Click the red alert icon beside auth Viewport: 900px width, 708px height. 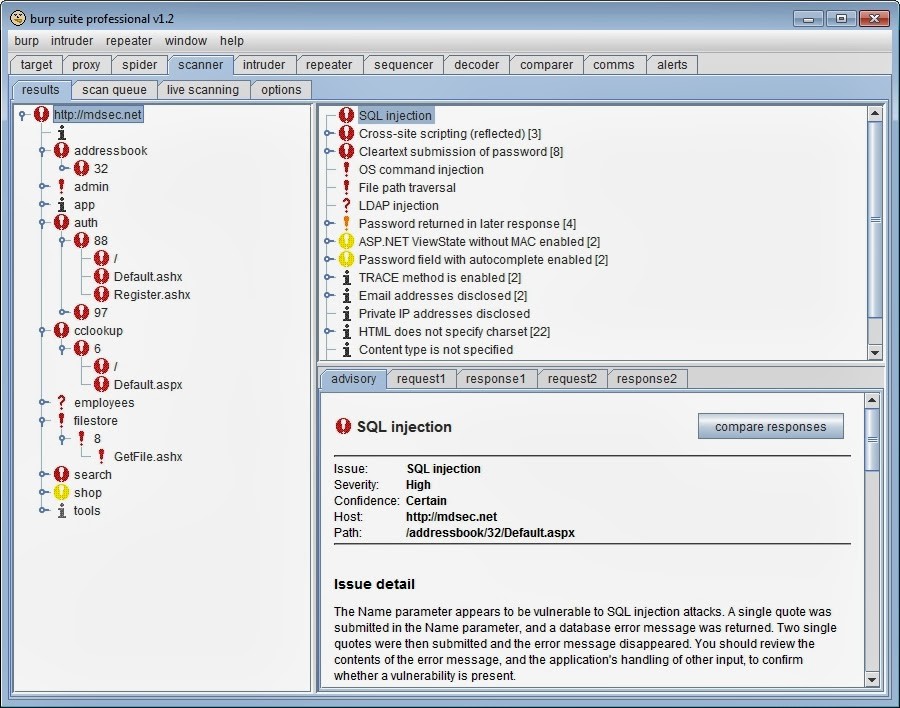pos(61,222)
